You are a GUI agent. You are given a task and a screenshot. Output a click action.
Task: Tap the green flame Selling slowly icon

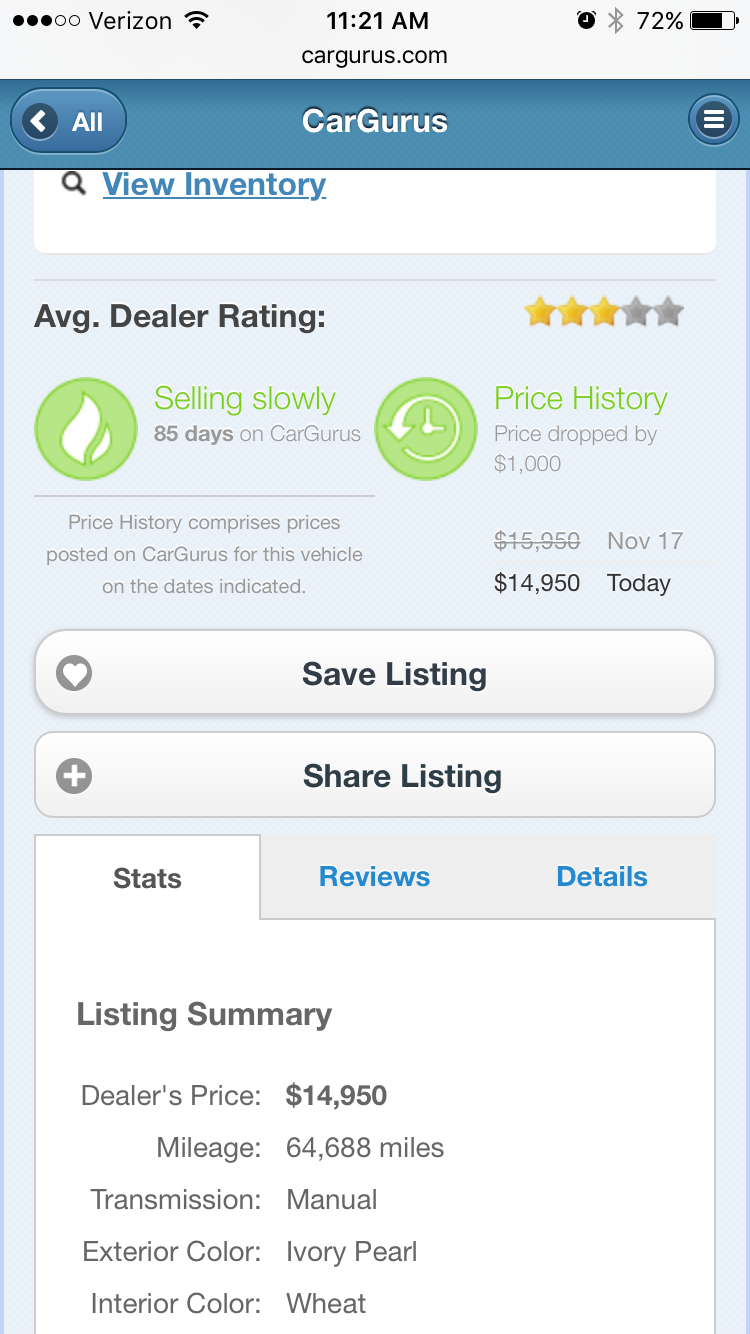[86, 429]
